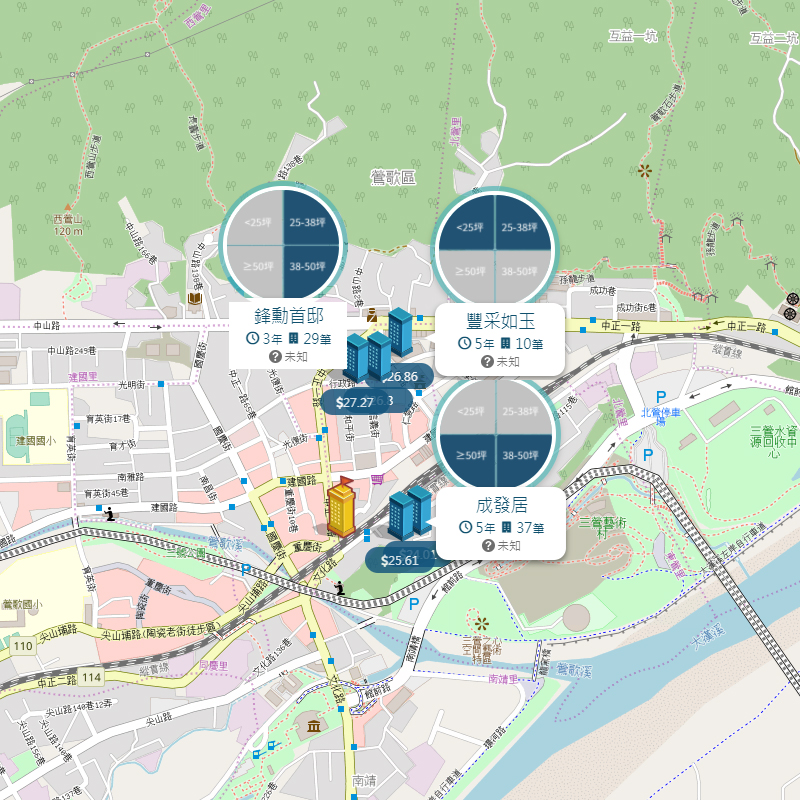The height and width of the screenshot is (800, 800).
Task: Click the blue twin-tower marker beside 成發居
Action: 410,512
